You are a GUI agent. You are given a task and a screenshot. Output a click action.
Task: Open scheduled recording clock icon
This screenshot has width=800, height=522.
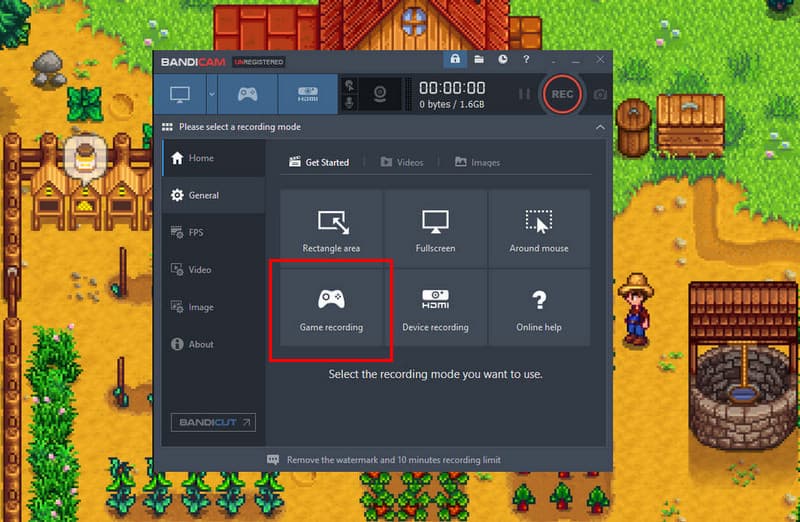click(x=503, y=59)
